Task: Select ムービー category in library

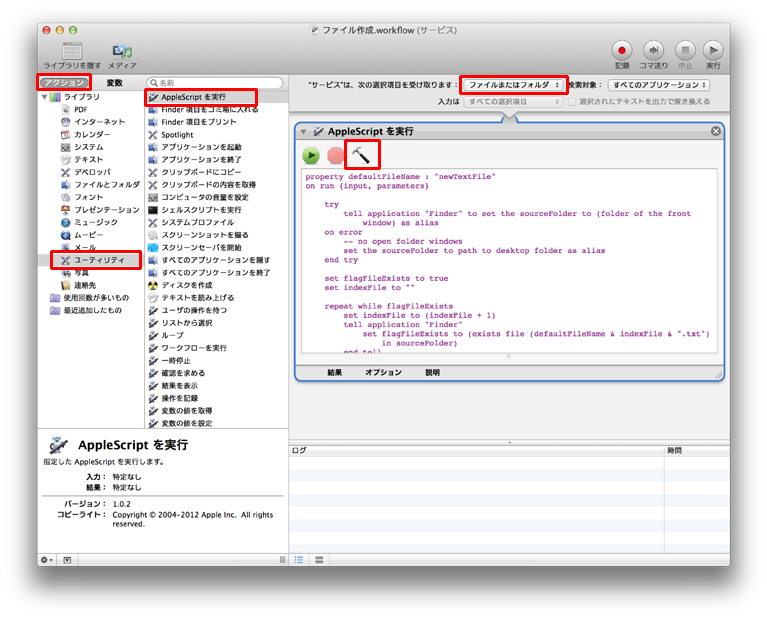Action: pos(90,235)
